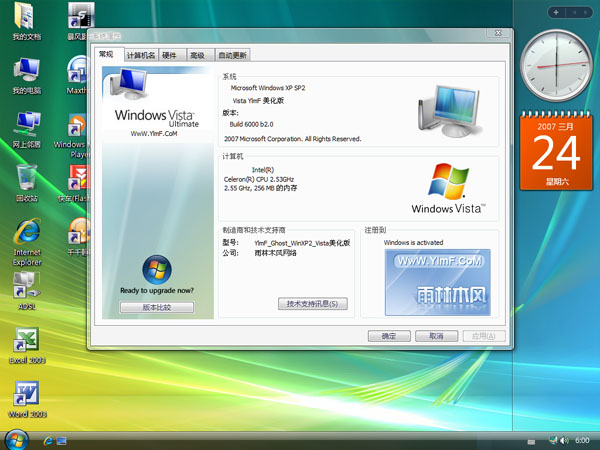Viewport: 600px width, 450px height.
Task: Open the 千千静听 desktop shortcut
Action: (x=79, y=236)
